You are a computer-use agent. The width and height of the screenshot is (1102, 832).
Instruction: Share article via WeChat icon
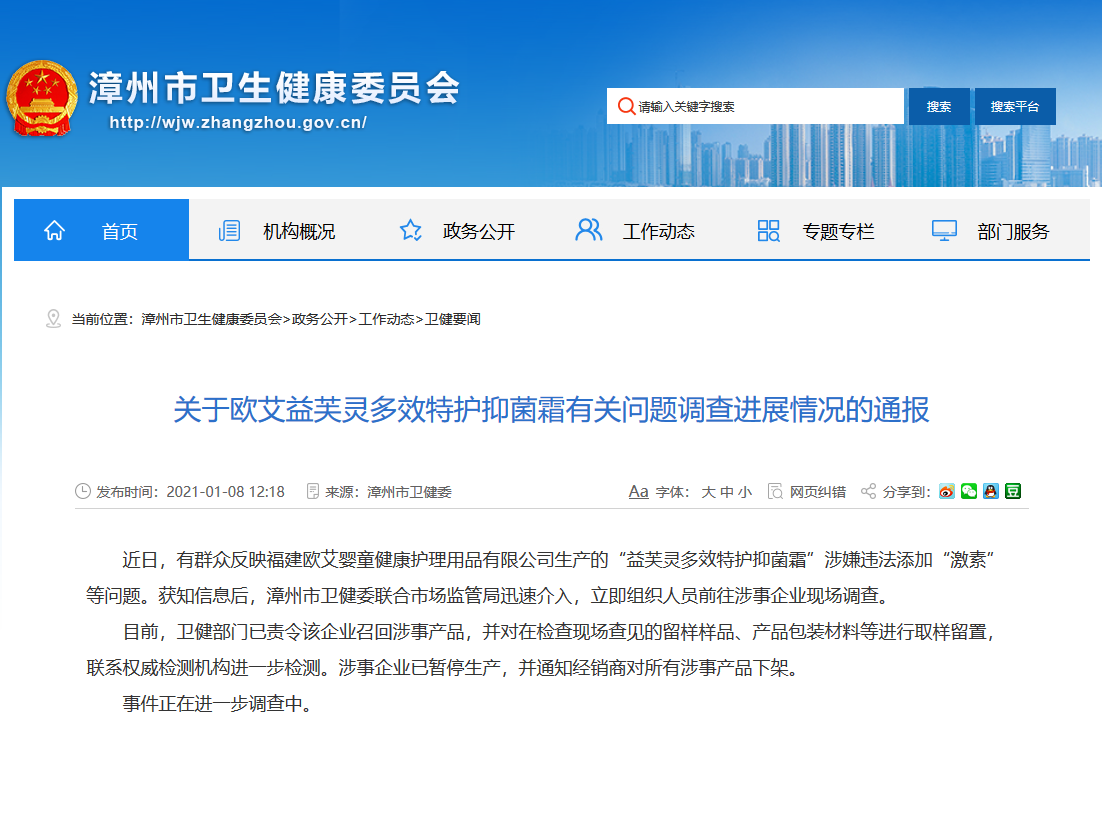pos(969,491)
